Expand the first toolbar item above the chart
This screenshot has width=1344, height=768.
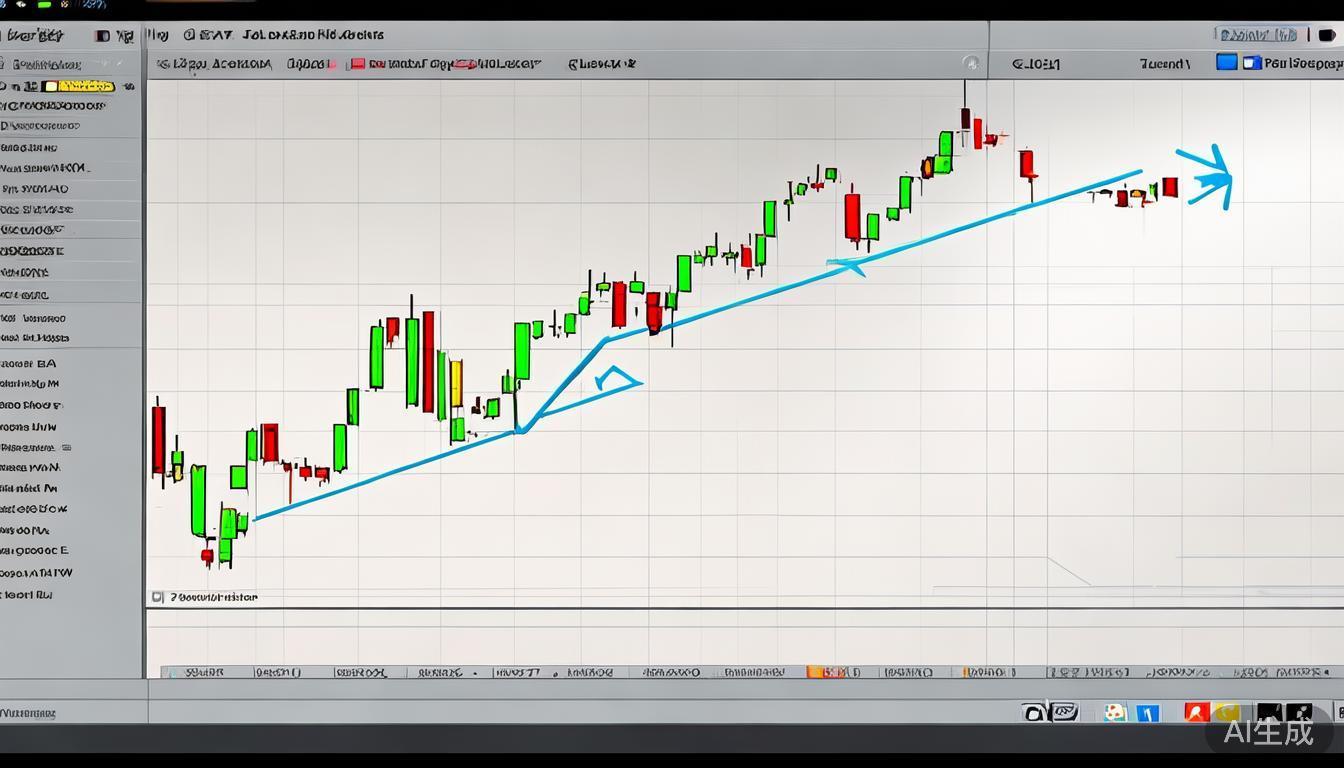(x=212, y=64)
